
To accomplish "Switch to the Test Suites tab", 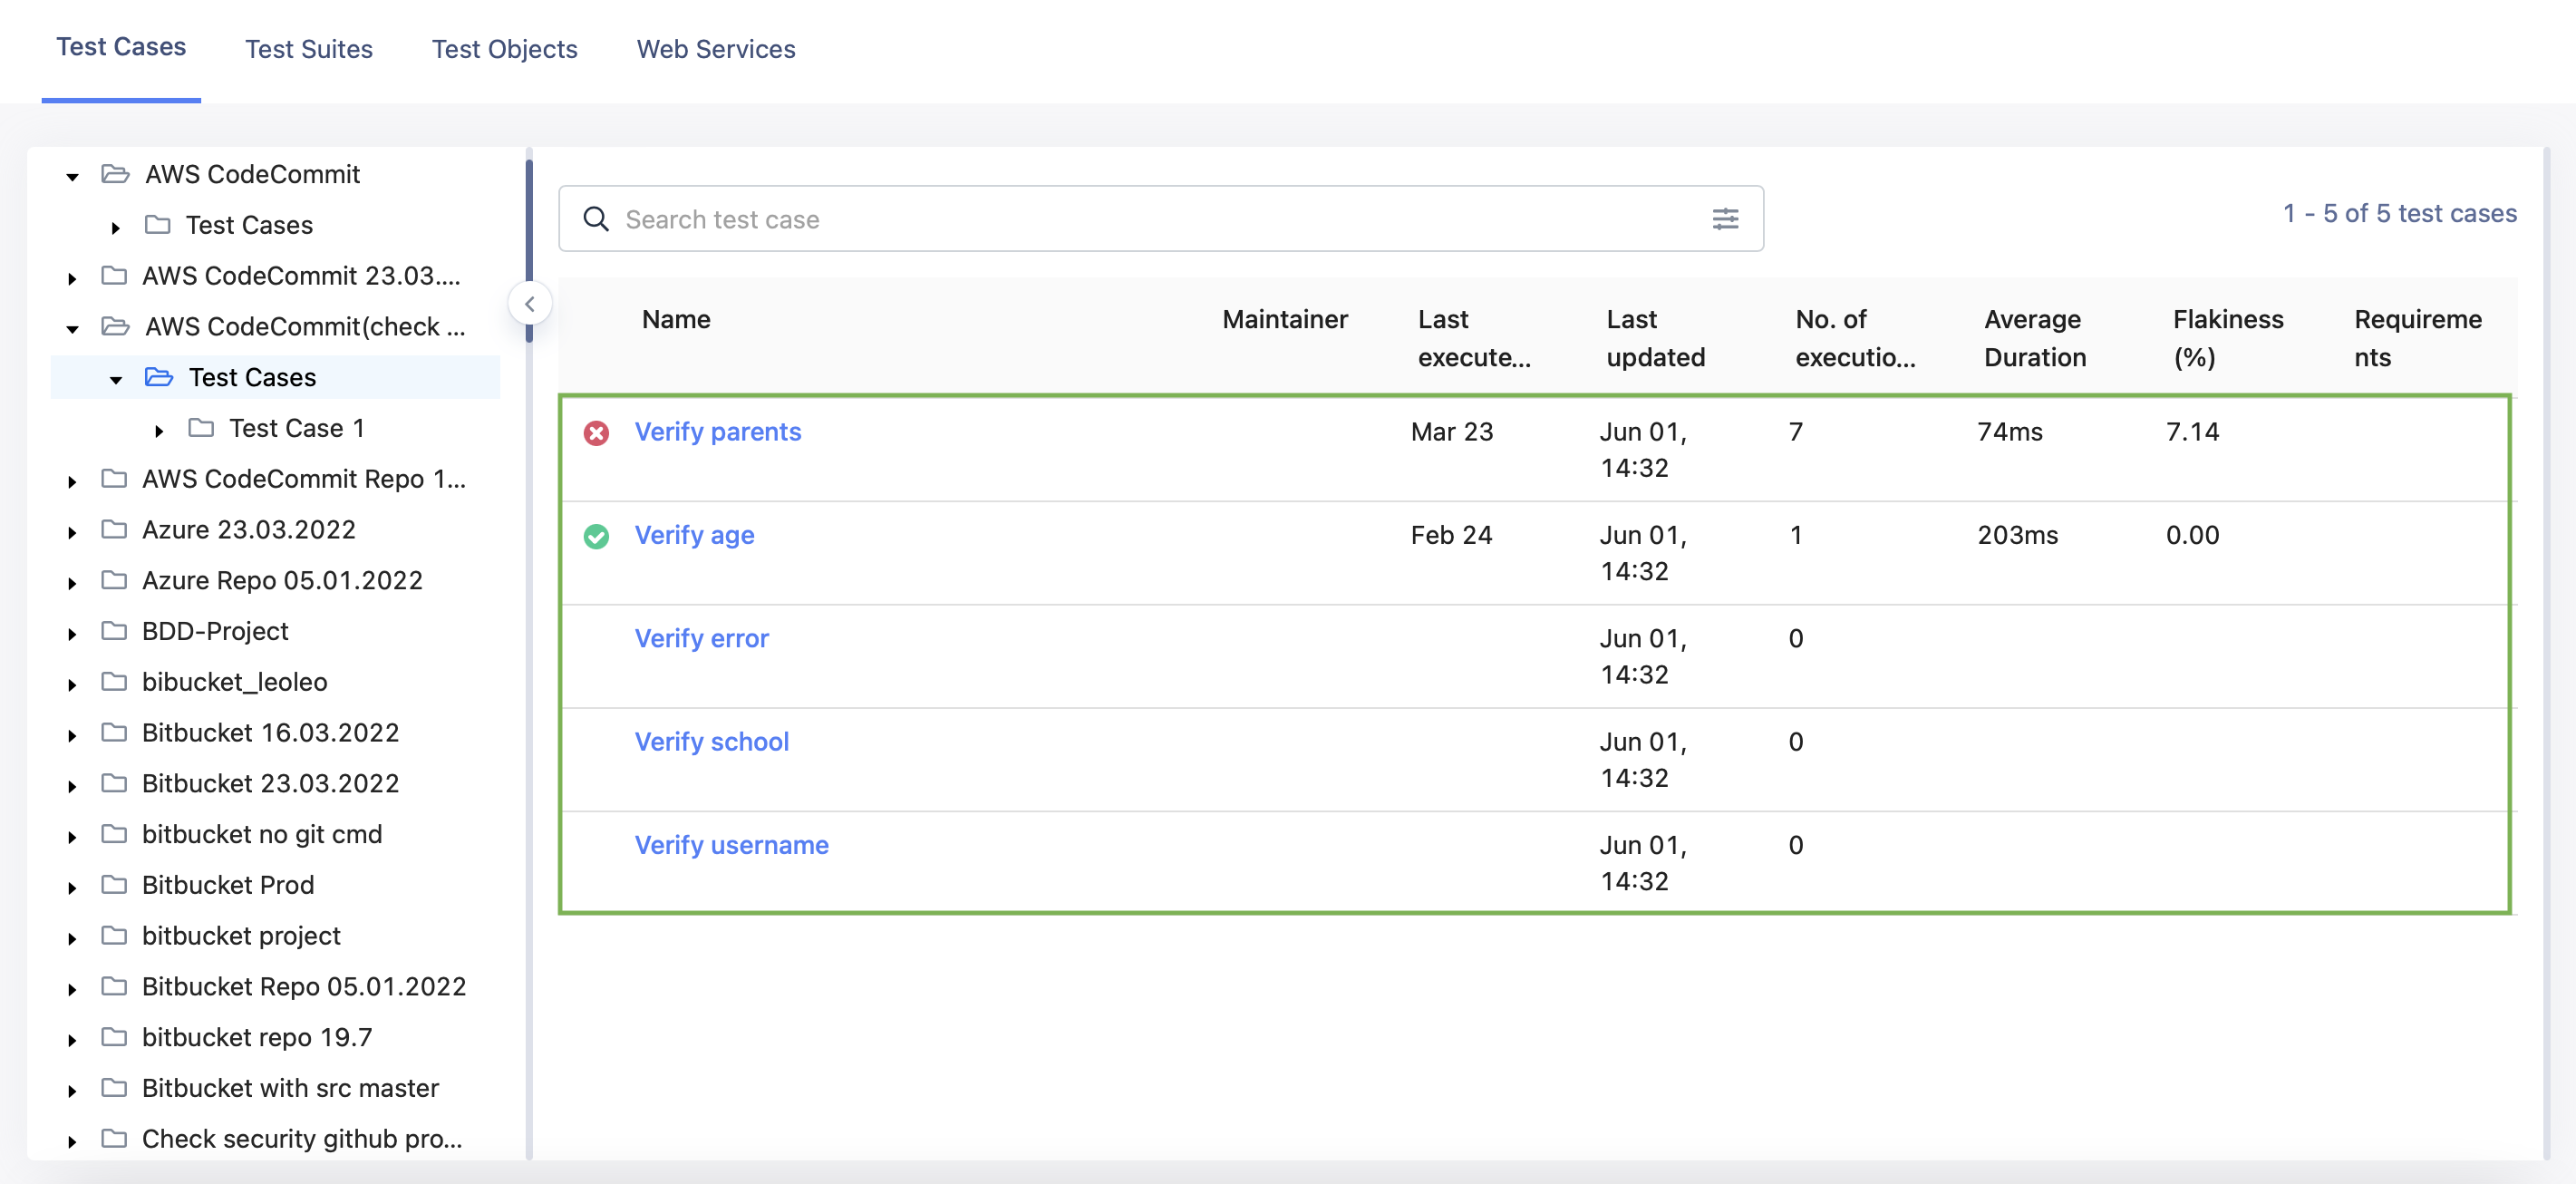I will [308, 49].
